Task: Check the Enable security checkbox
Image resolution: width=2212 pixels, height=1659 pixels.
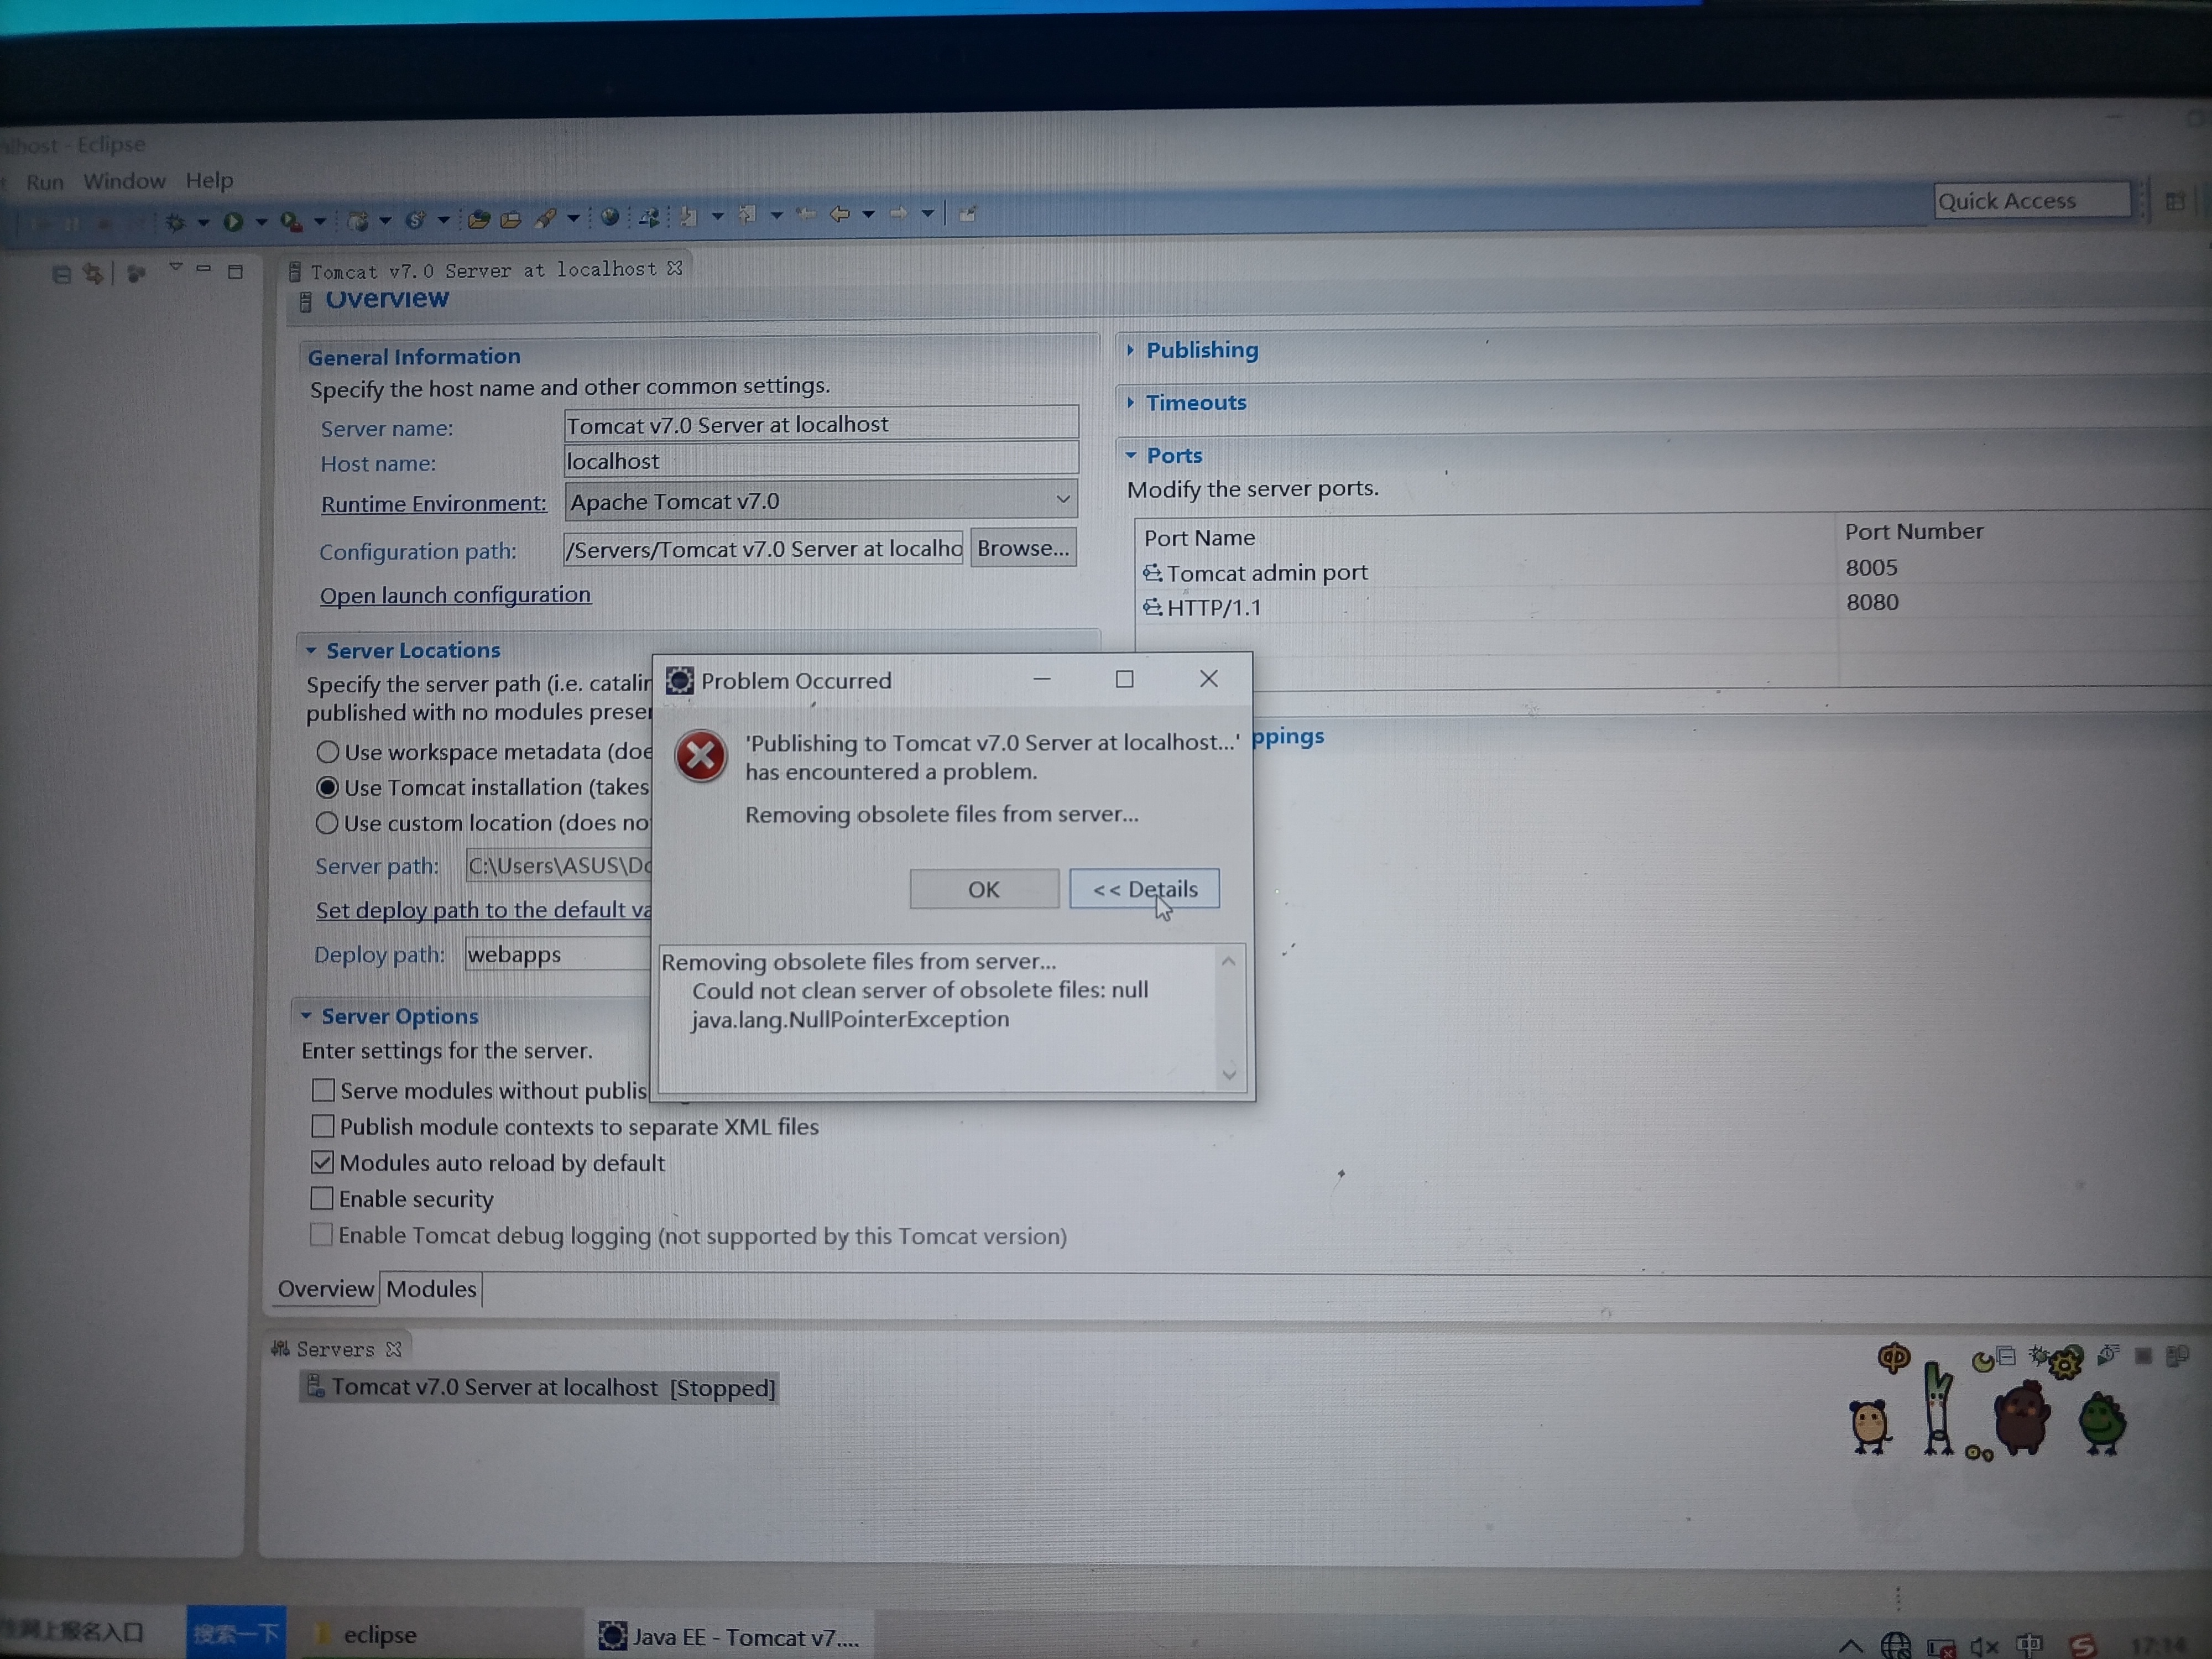Action: coord(321,1198)
